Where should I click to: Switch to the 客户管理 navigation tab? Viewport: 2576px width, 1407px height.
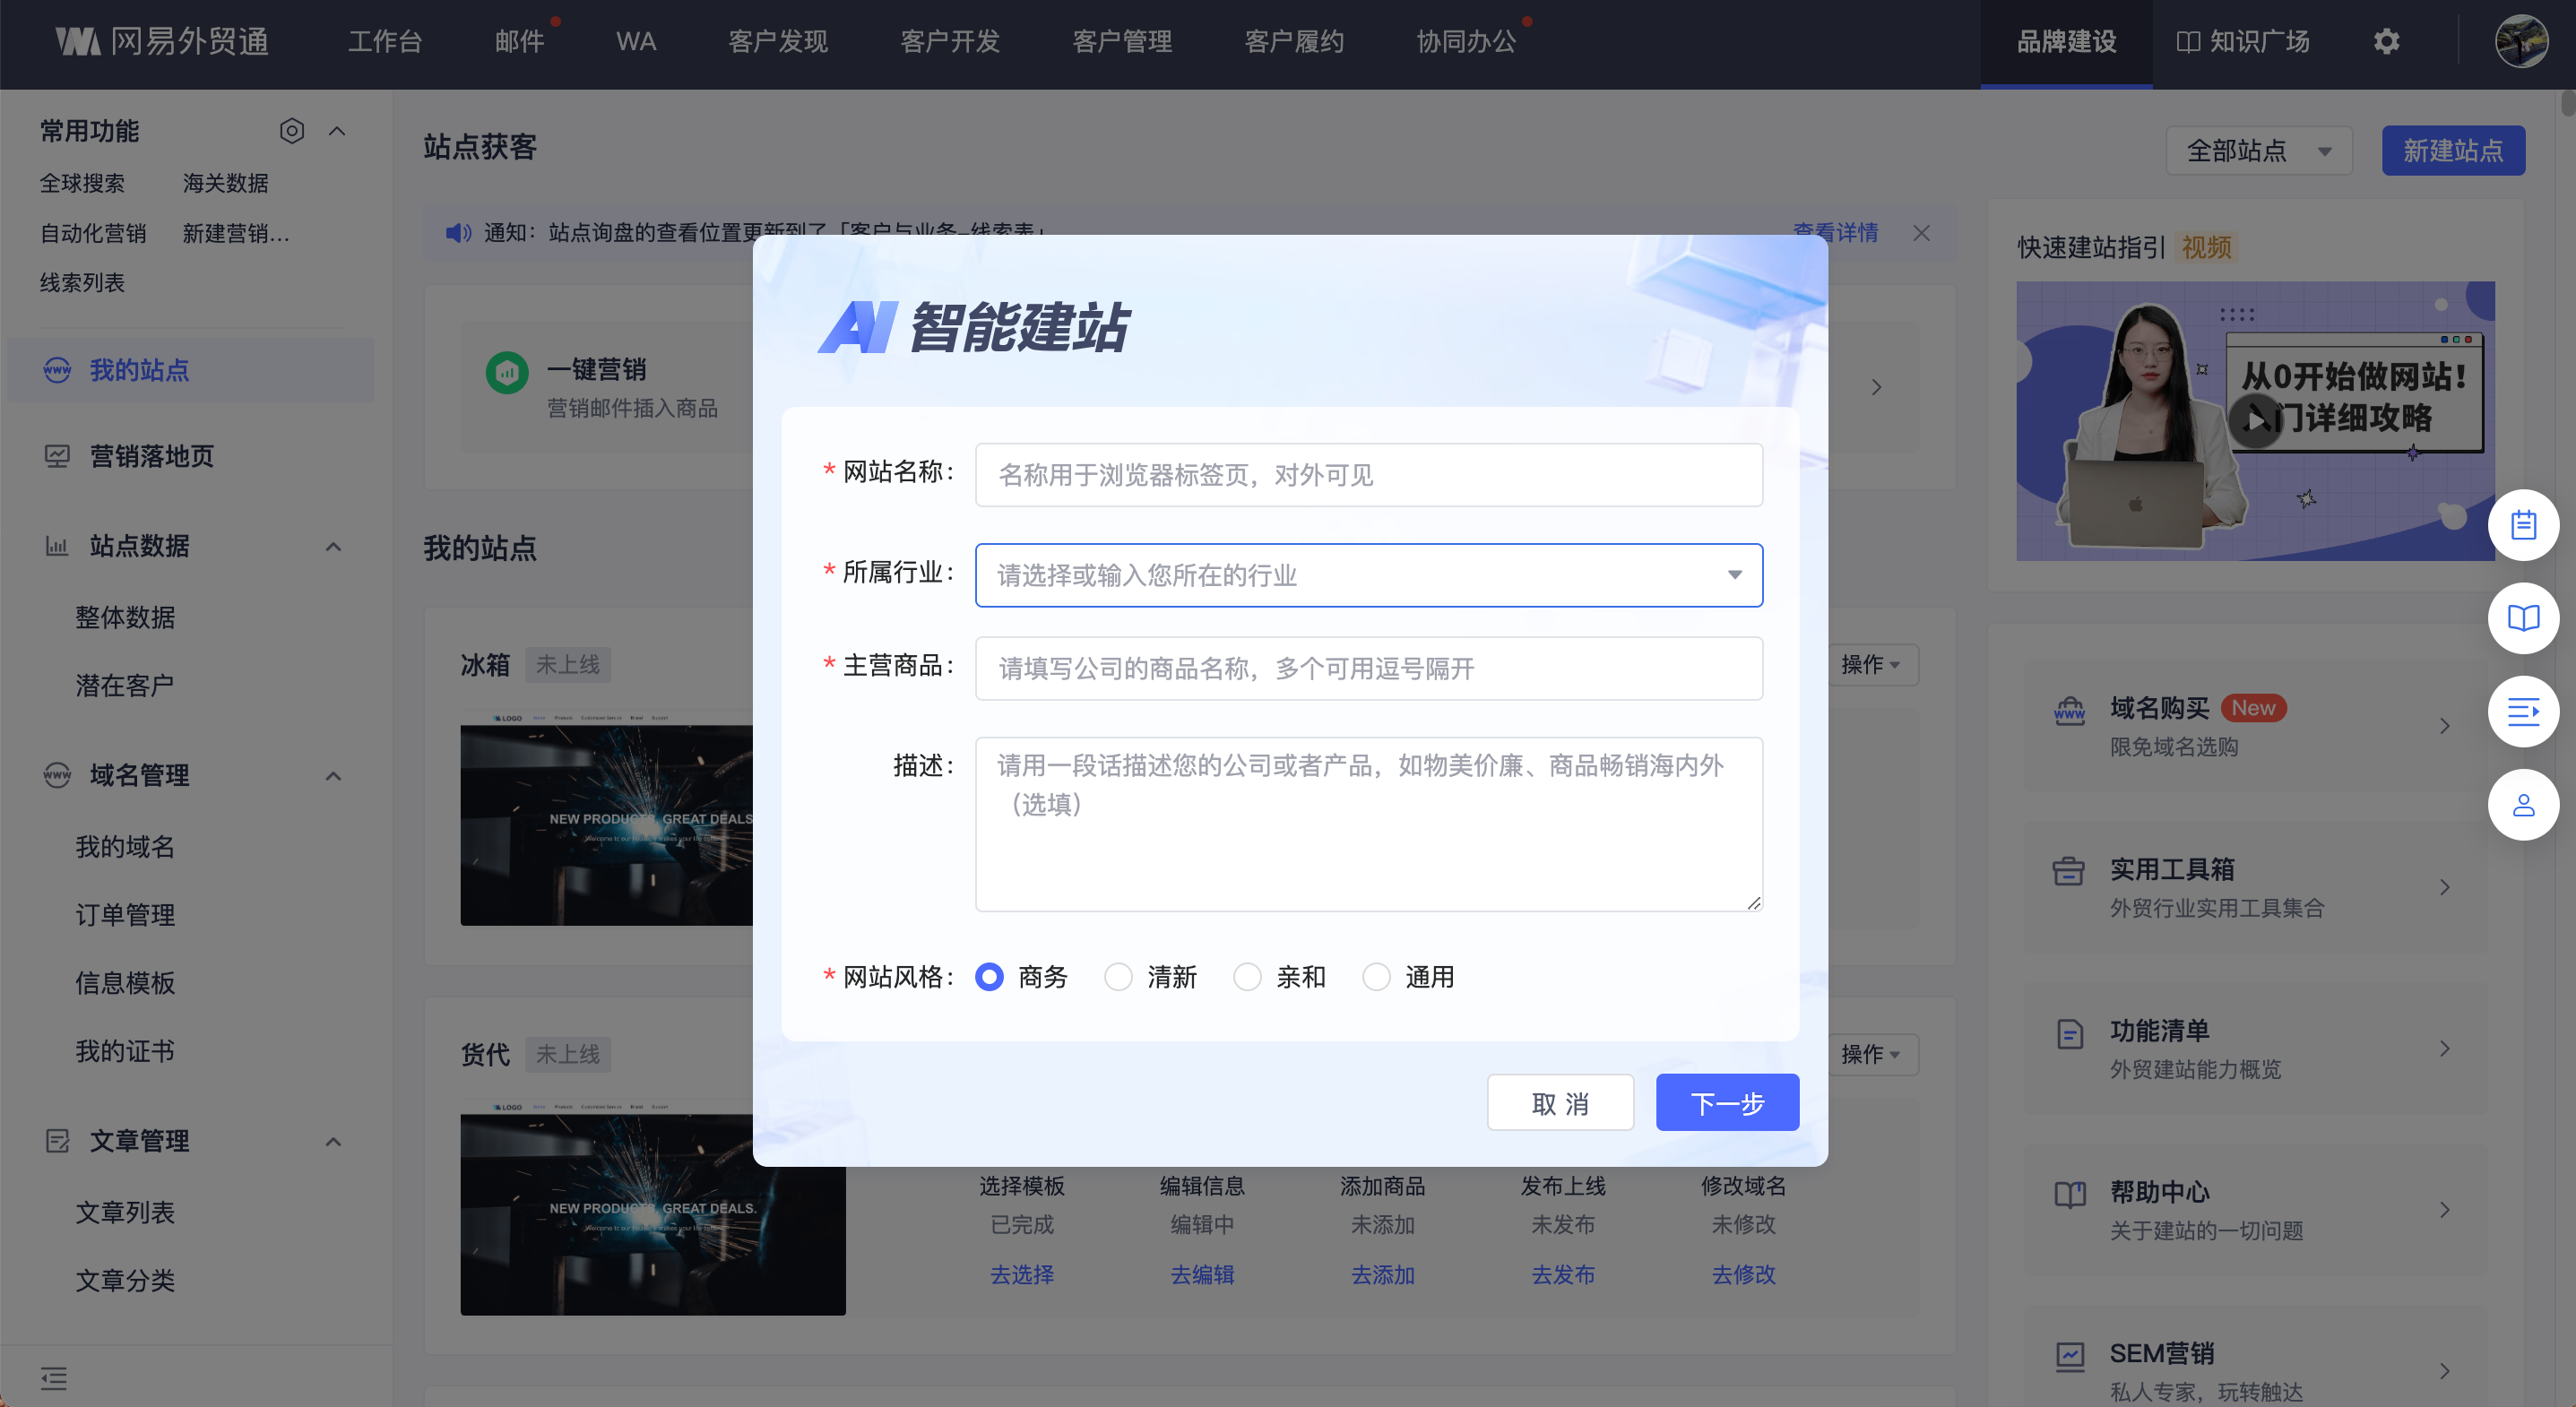point(1121,42)
